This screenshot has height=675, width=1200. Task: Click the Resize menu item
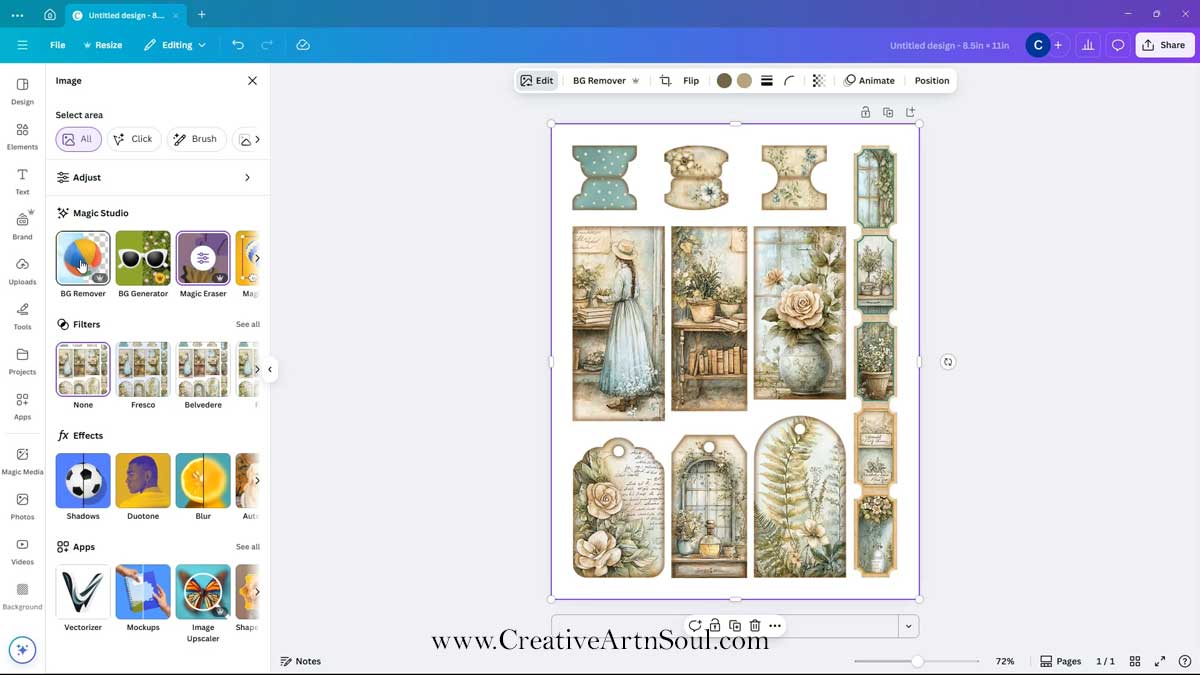pos(103,45)
